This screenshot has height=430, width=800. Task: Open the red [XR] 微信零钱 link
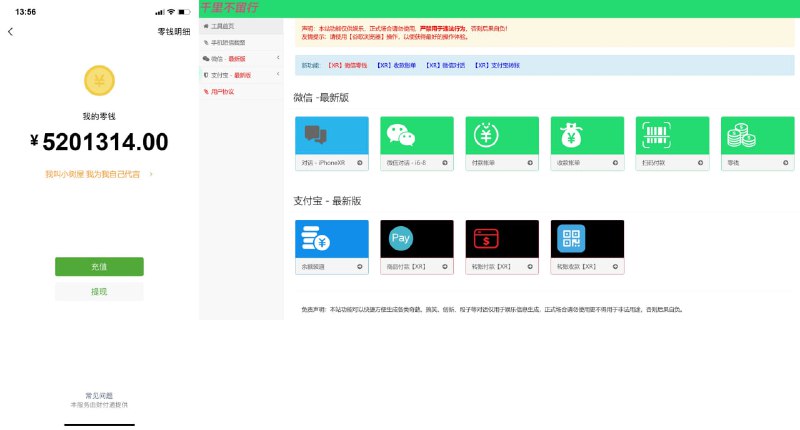click(x=347, y=65)
